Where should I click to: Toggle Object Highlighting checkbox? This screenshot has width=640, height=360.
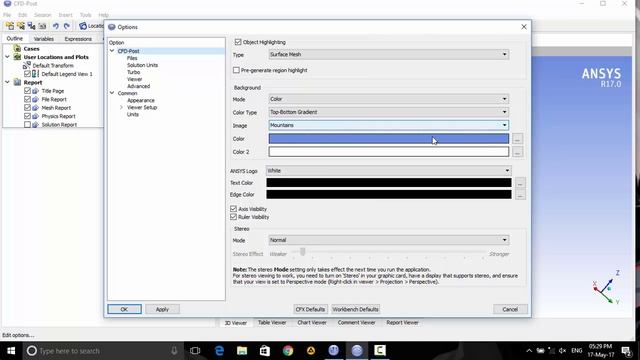click(238, 42)
